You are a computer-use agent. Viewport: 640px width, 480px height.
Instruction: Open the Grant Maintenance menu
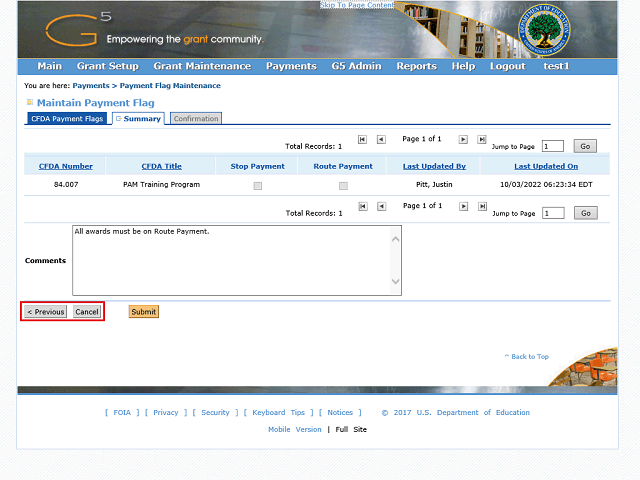pyautogui.click(x=202, y=66)
